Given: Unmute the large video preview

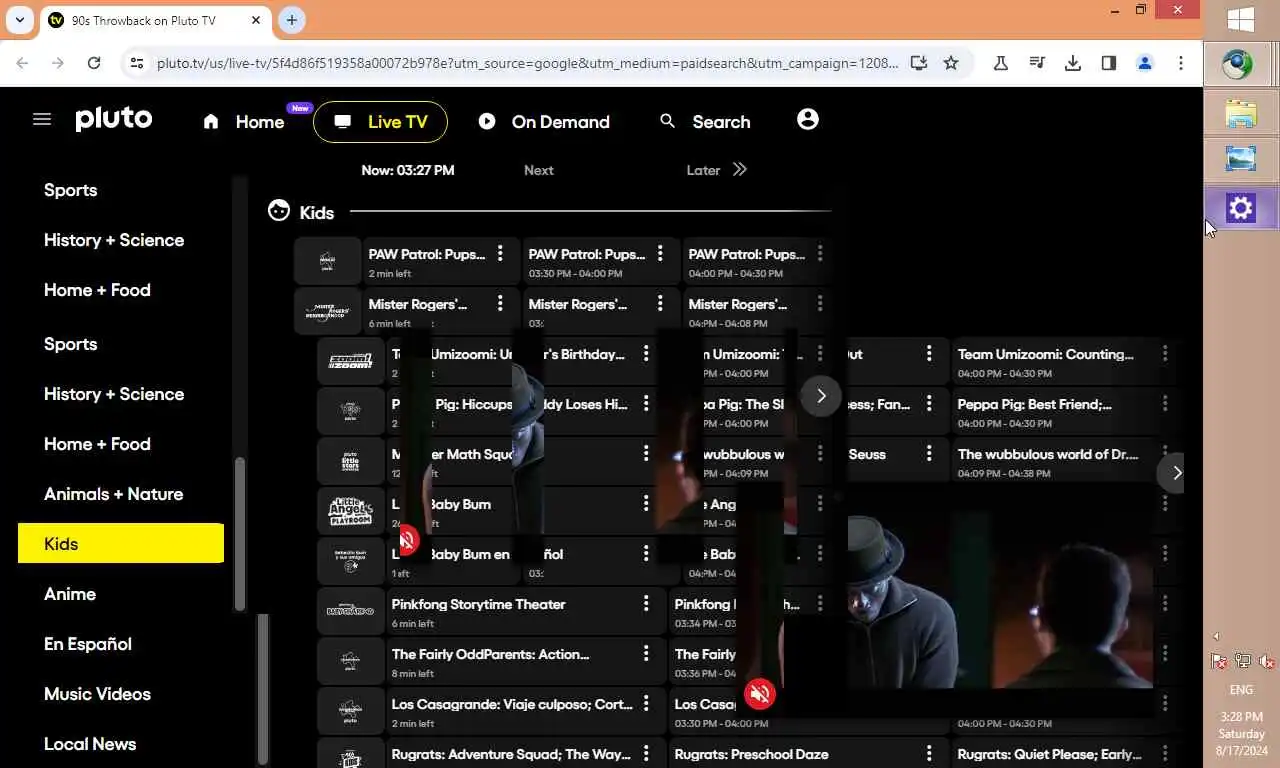Looking at the screenshot, I should (760, 693).
